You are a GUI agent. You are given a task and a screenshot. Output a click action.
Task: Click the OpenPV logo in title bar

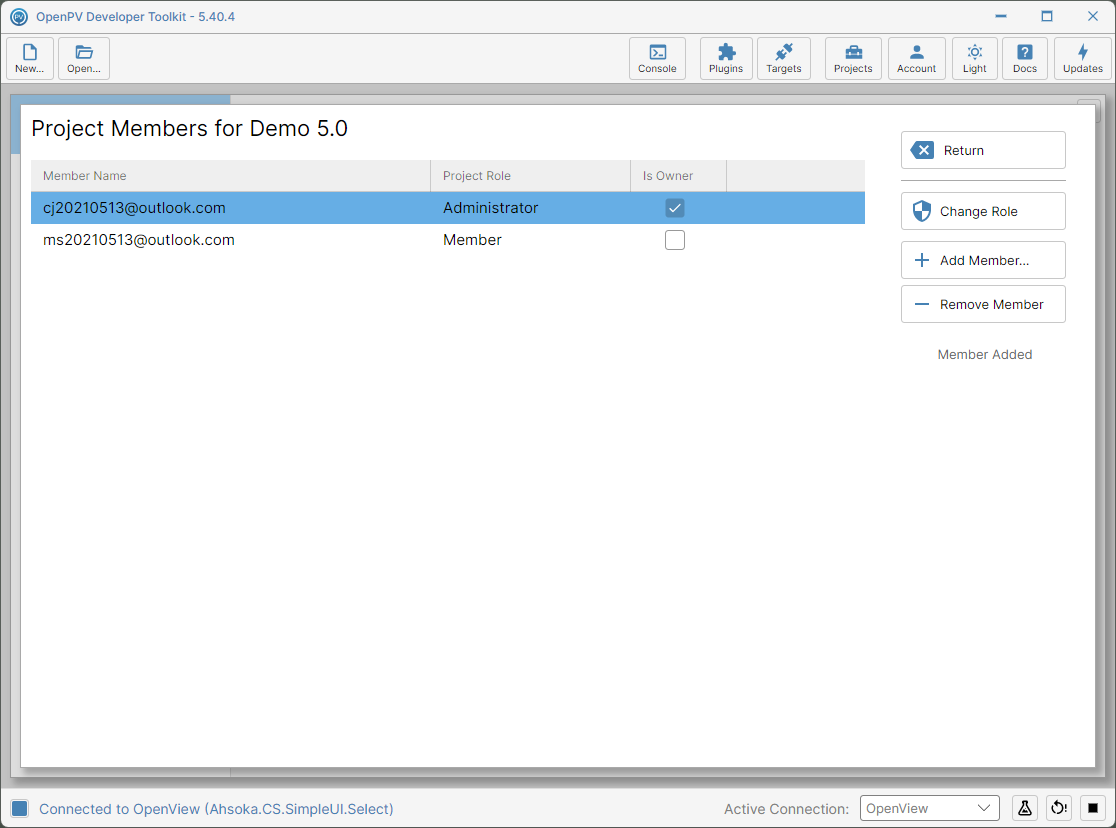(x=19, y=16)
